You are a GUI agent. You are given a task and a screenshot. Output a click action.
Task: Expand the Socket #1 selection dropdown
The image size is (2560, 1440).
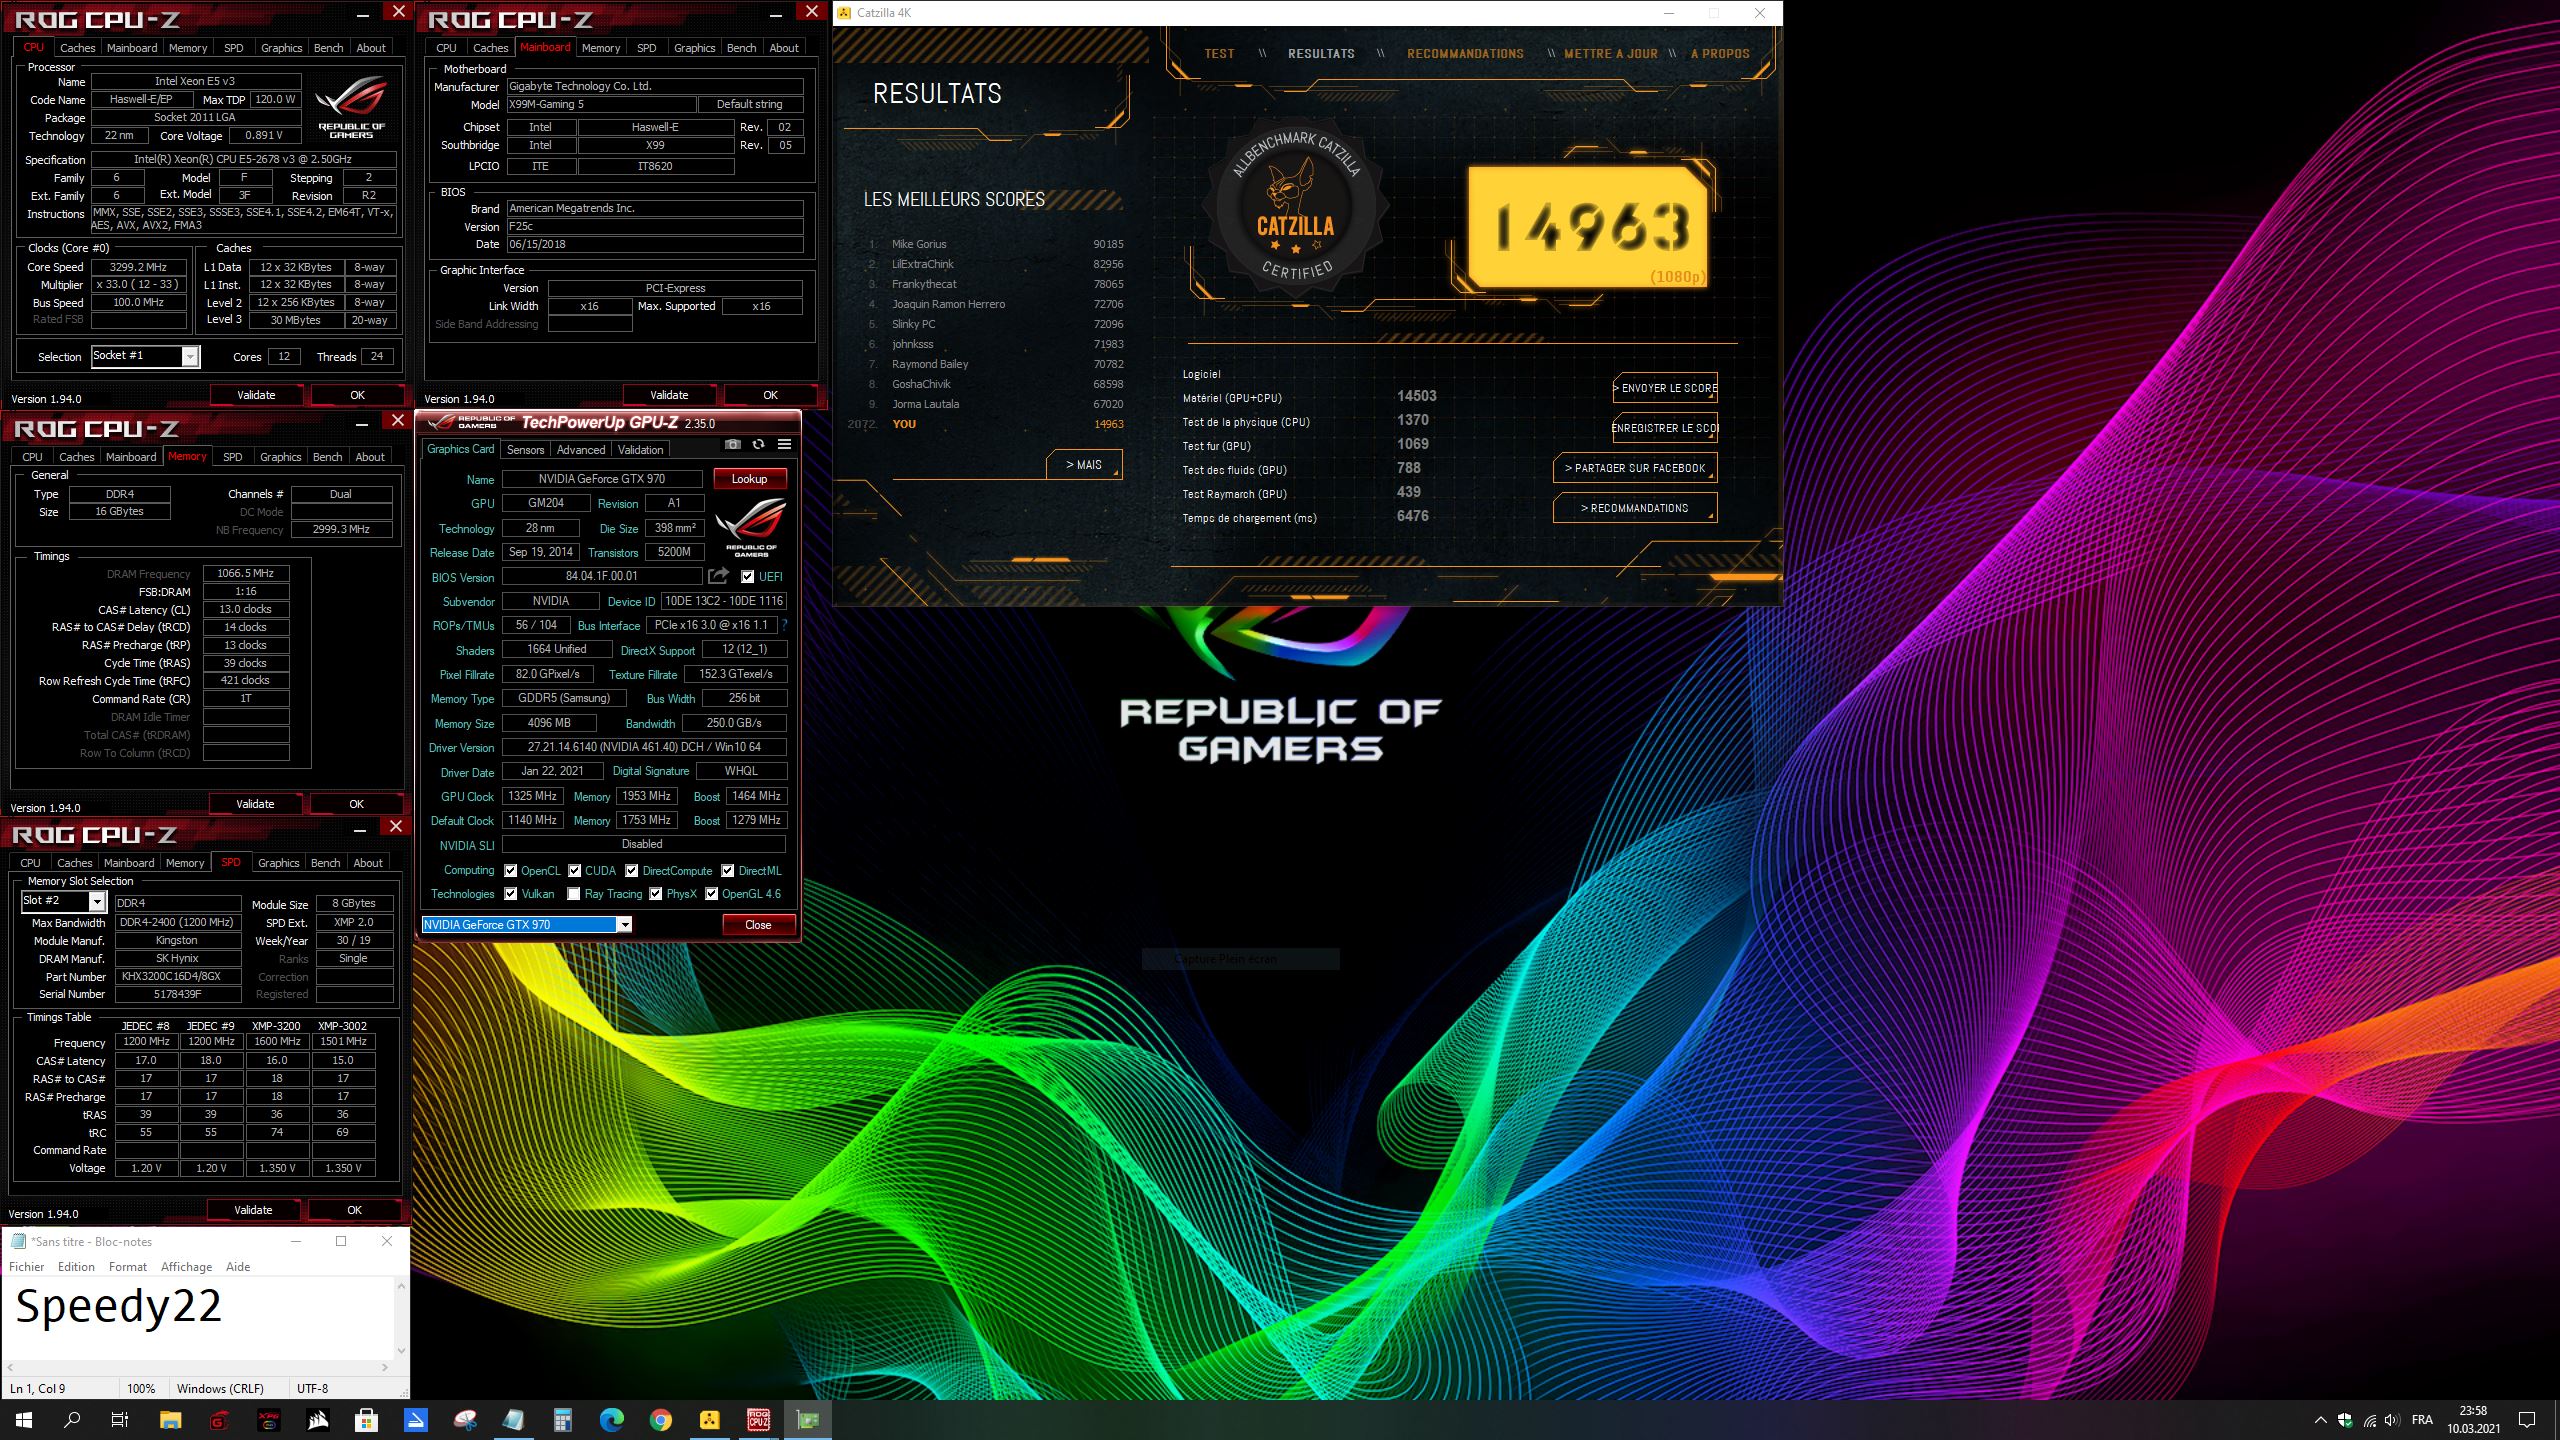190,356
